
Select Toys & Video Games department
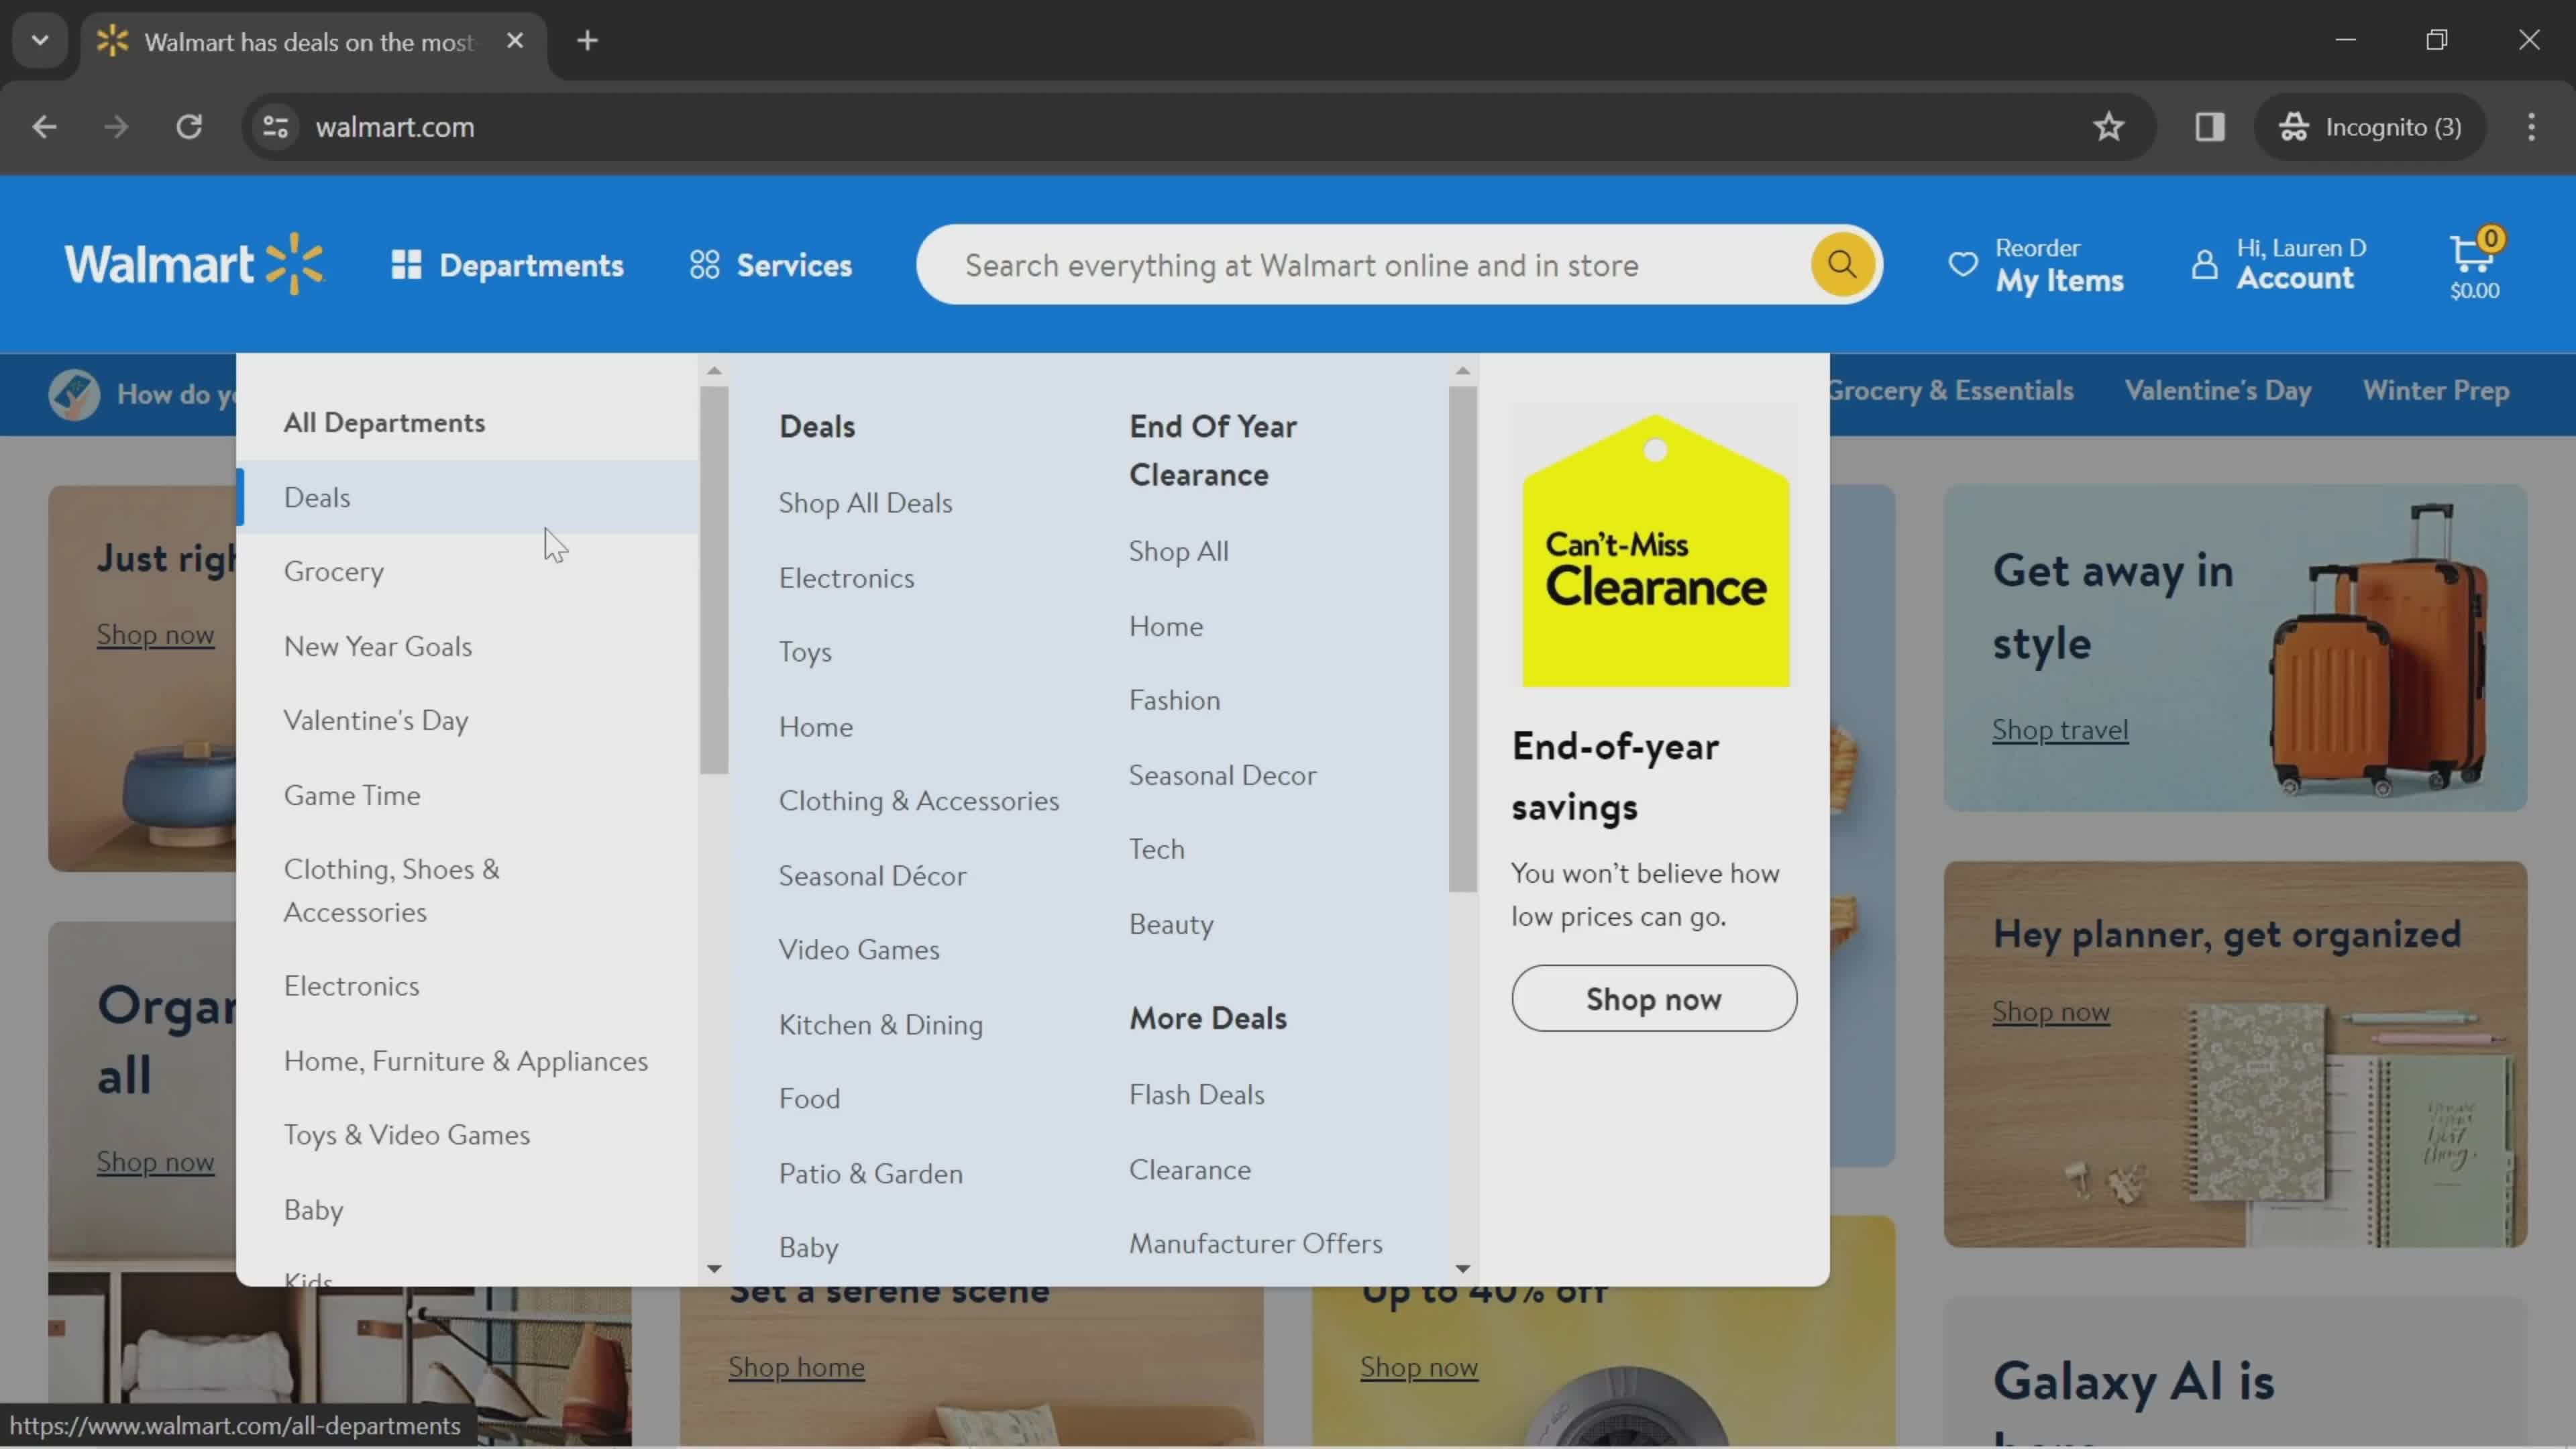tap(407, 1135)
